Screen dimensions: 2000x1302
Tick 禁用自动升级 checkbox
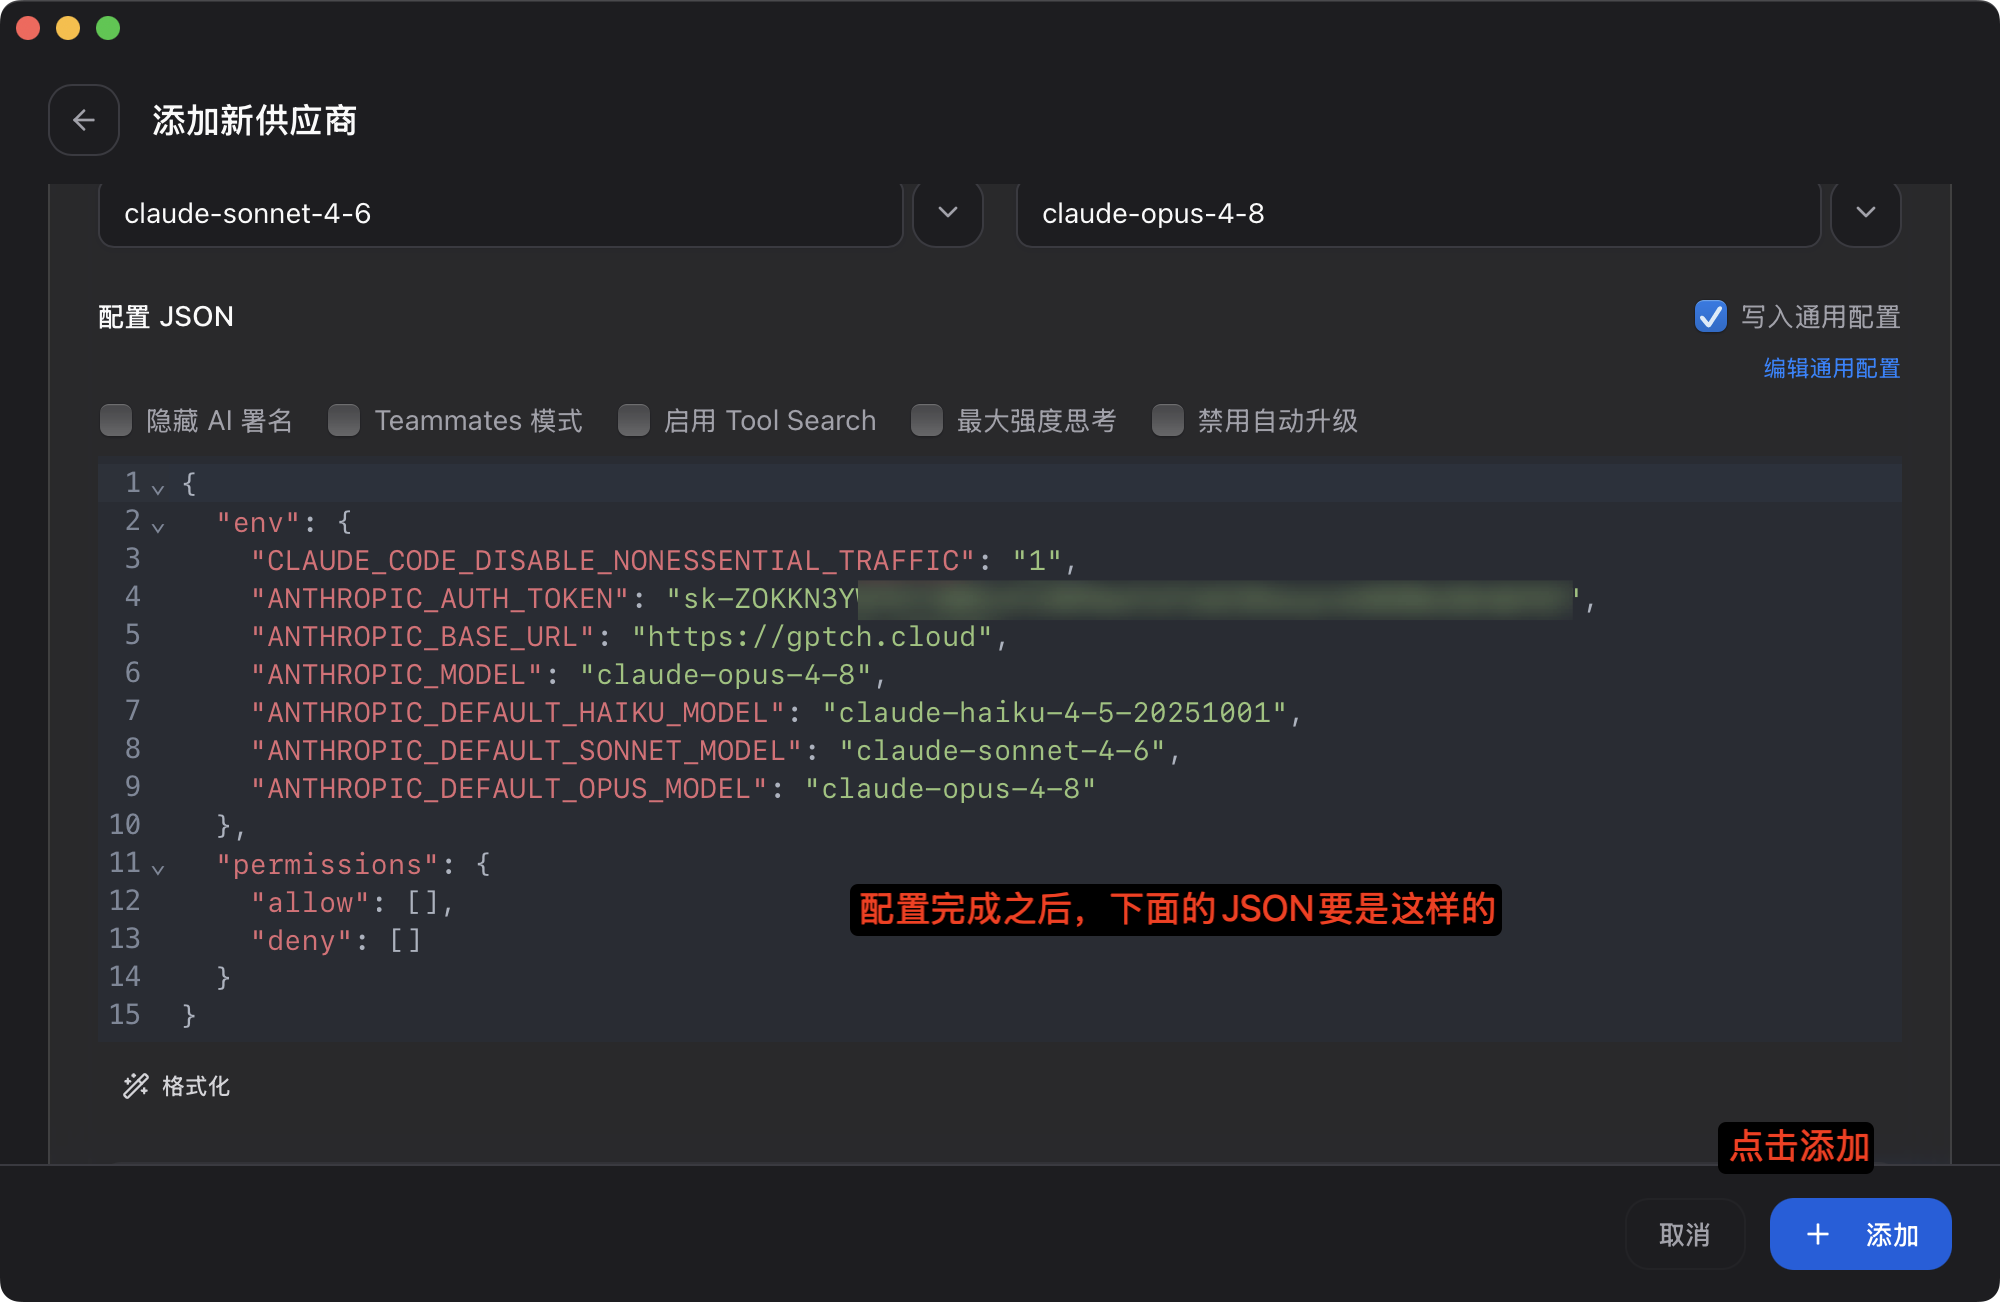click(x=1168, y=421)
